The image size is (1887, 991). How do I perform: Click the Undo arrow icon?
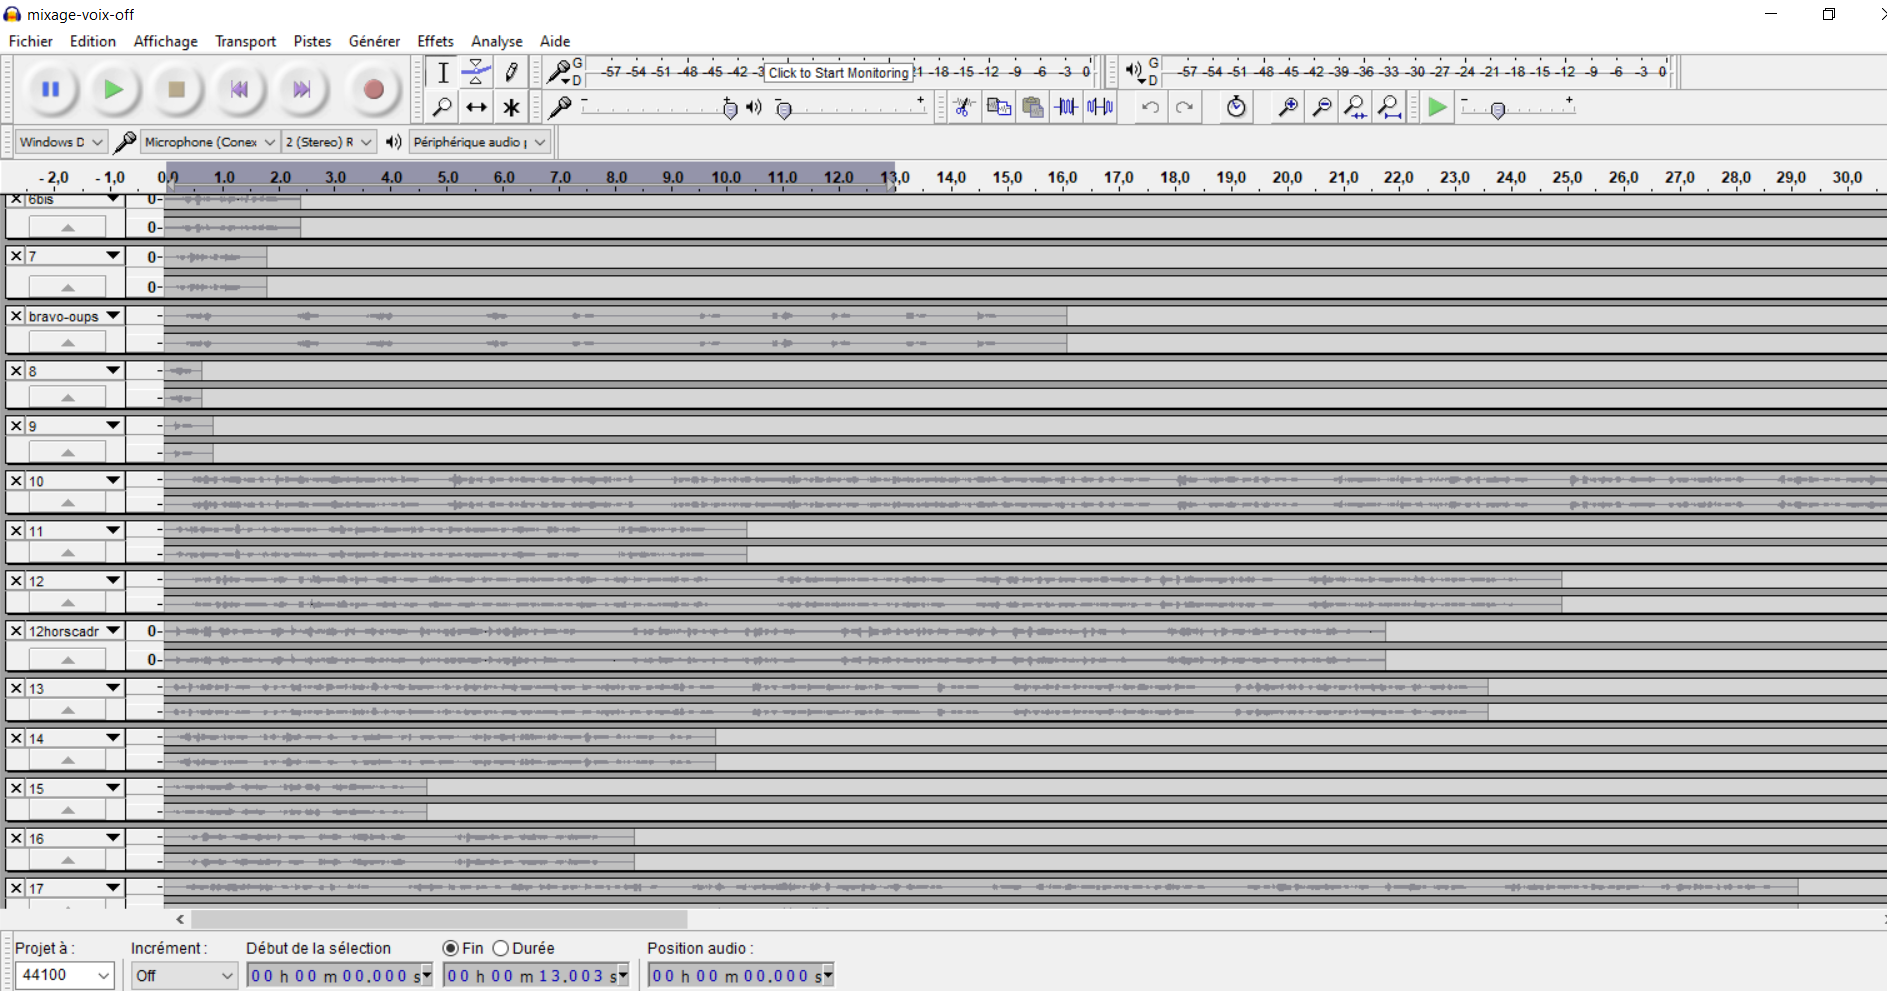point(1150,107)
